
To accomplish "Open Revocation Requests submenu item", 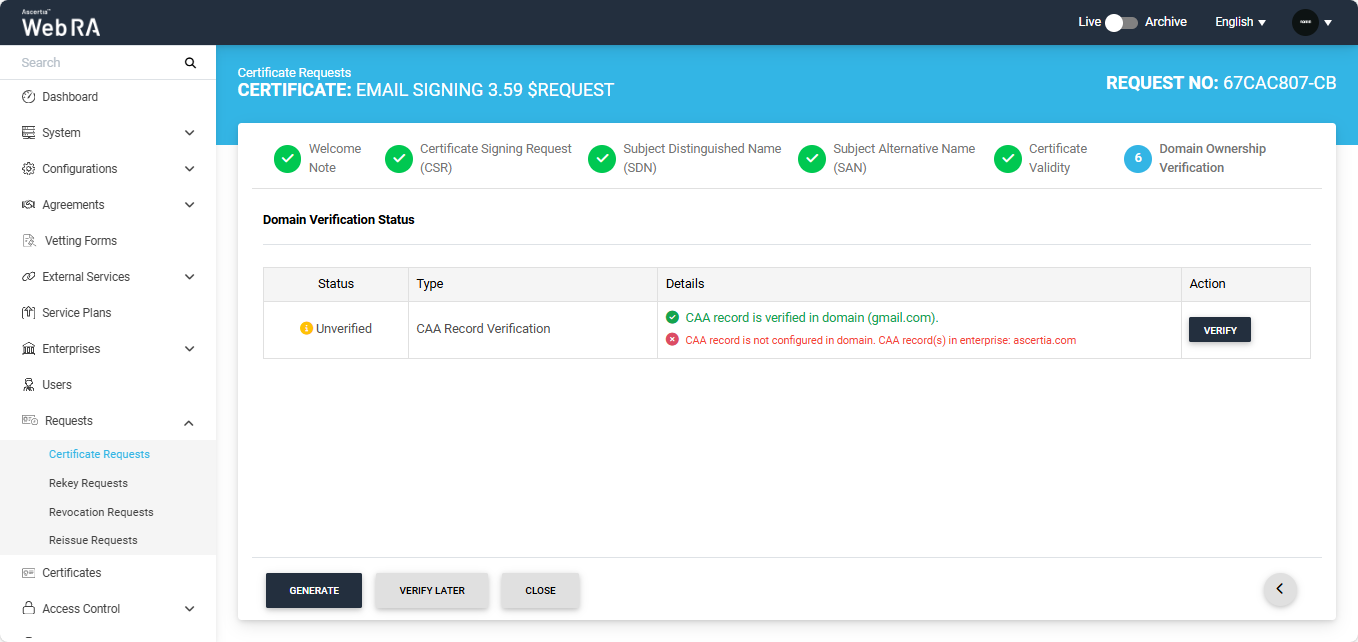I will (101, 512).
